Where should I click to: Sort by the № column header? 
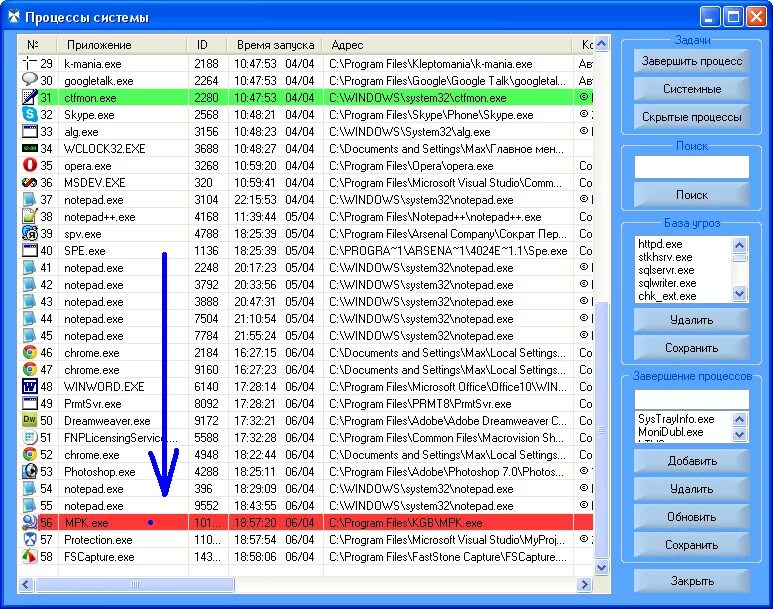(x=37, y=44)
